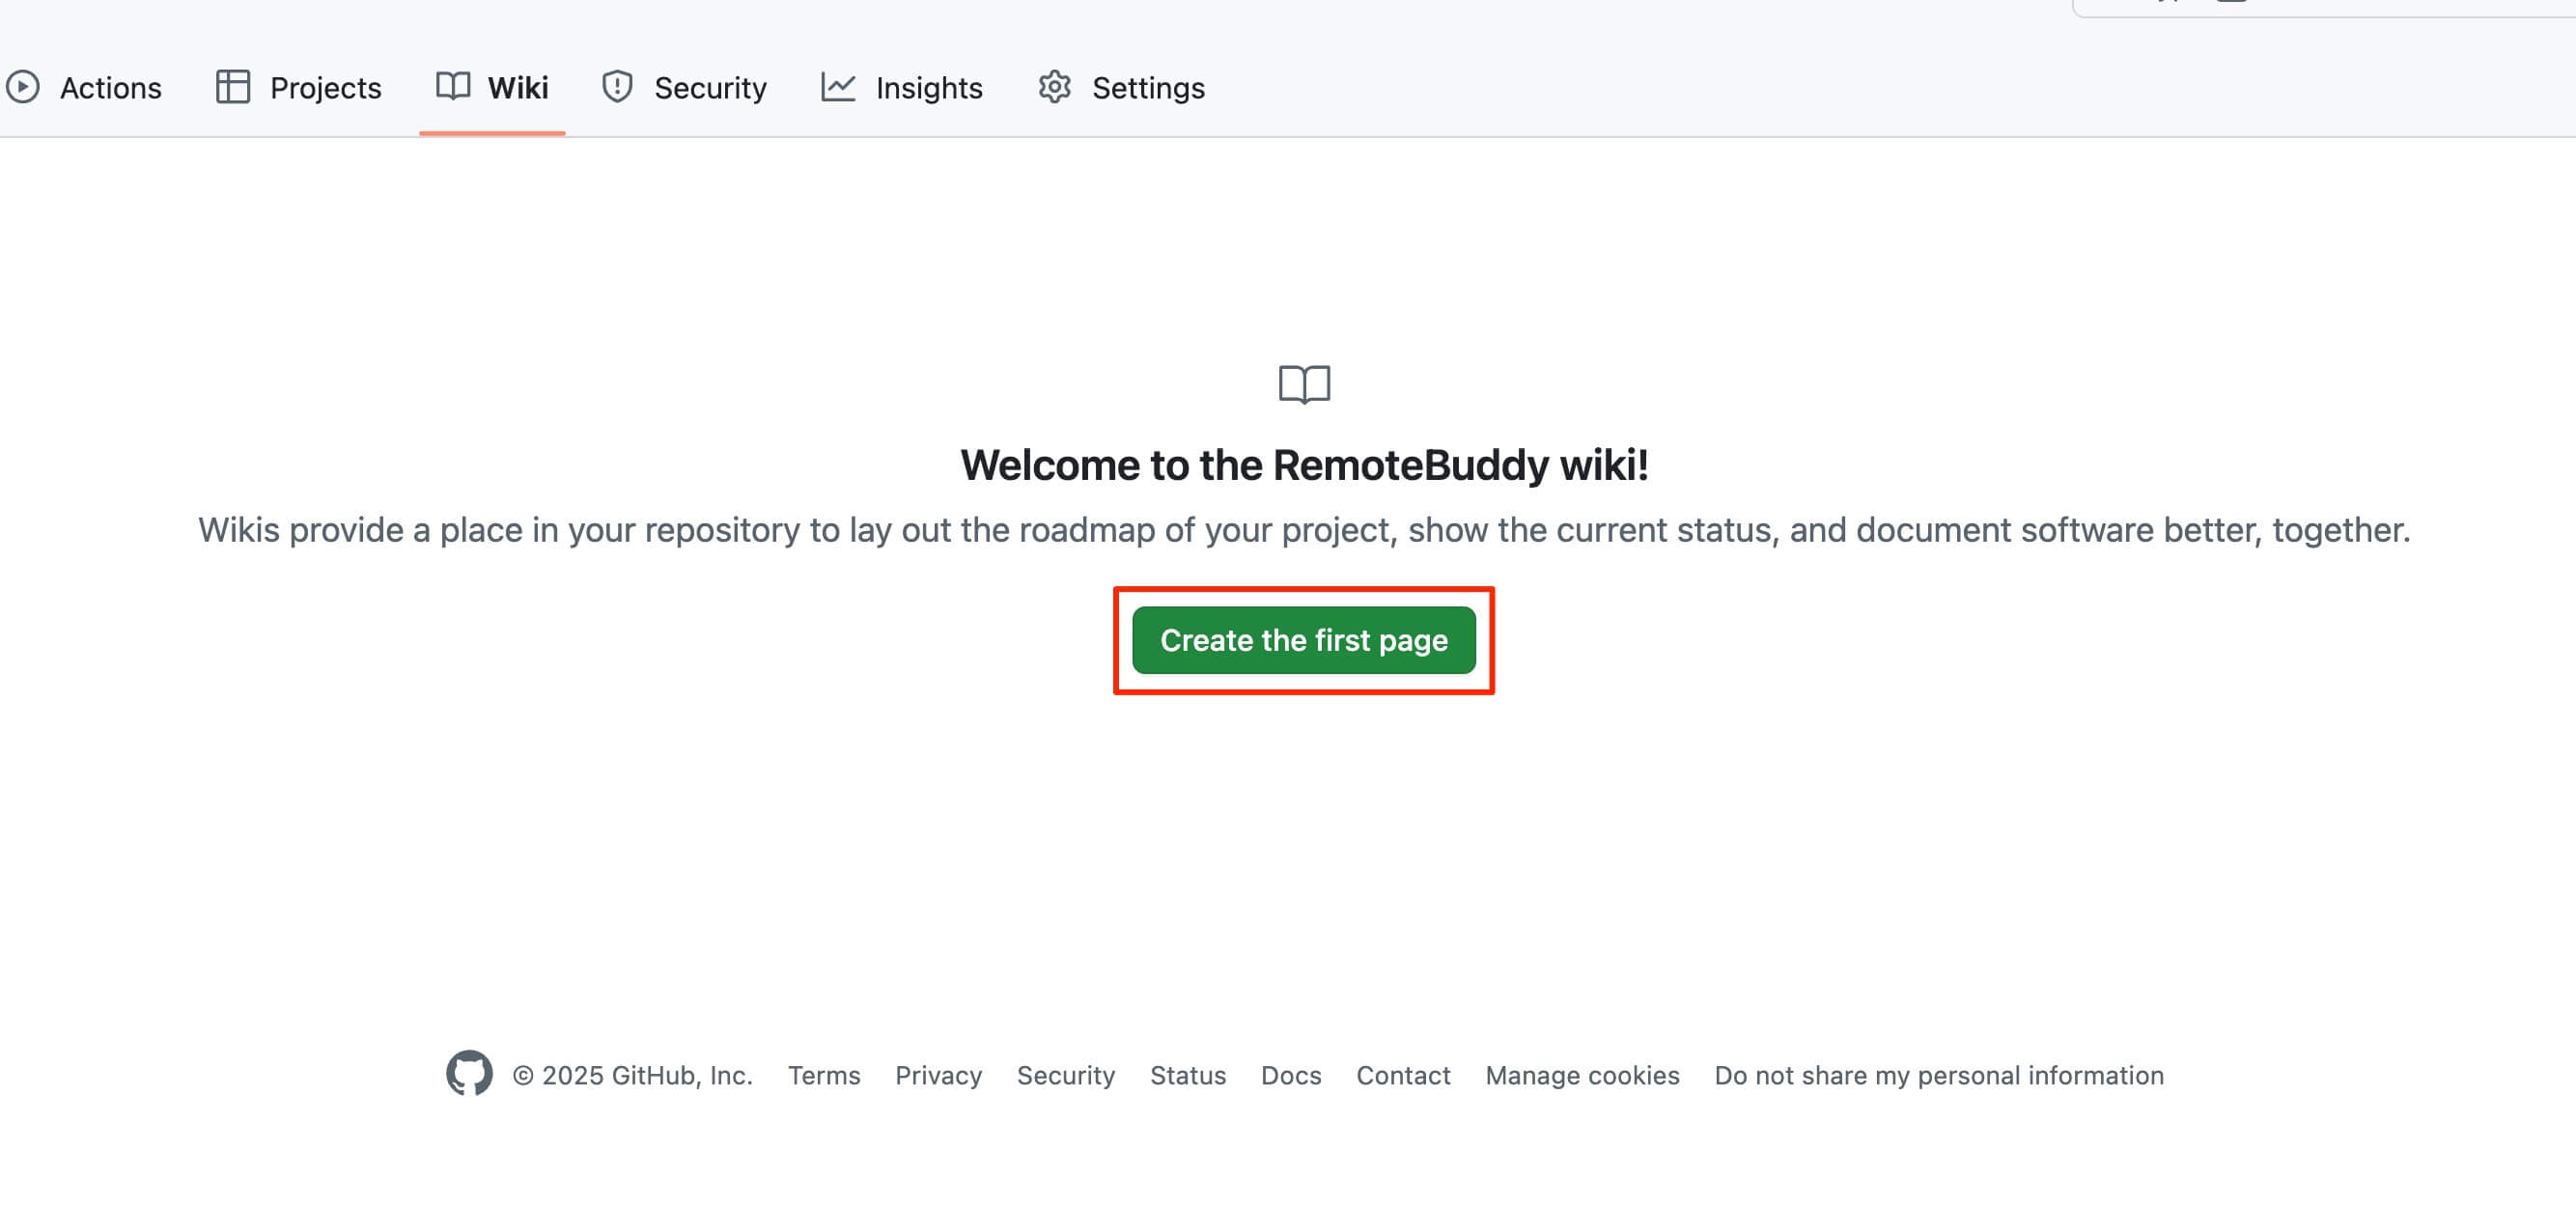Click Manage cookies in footer
Image resolution: width=2576 pixels, height=1209 pixels.
(1582, 1075)
